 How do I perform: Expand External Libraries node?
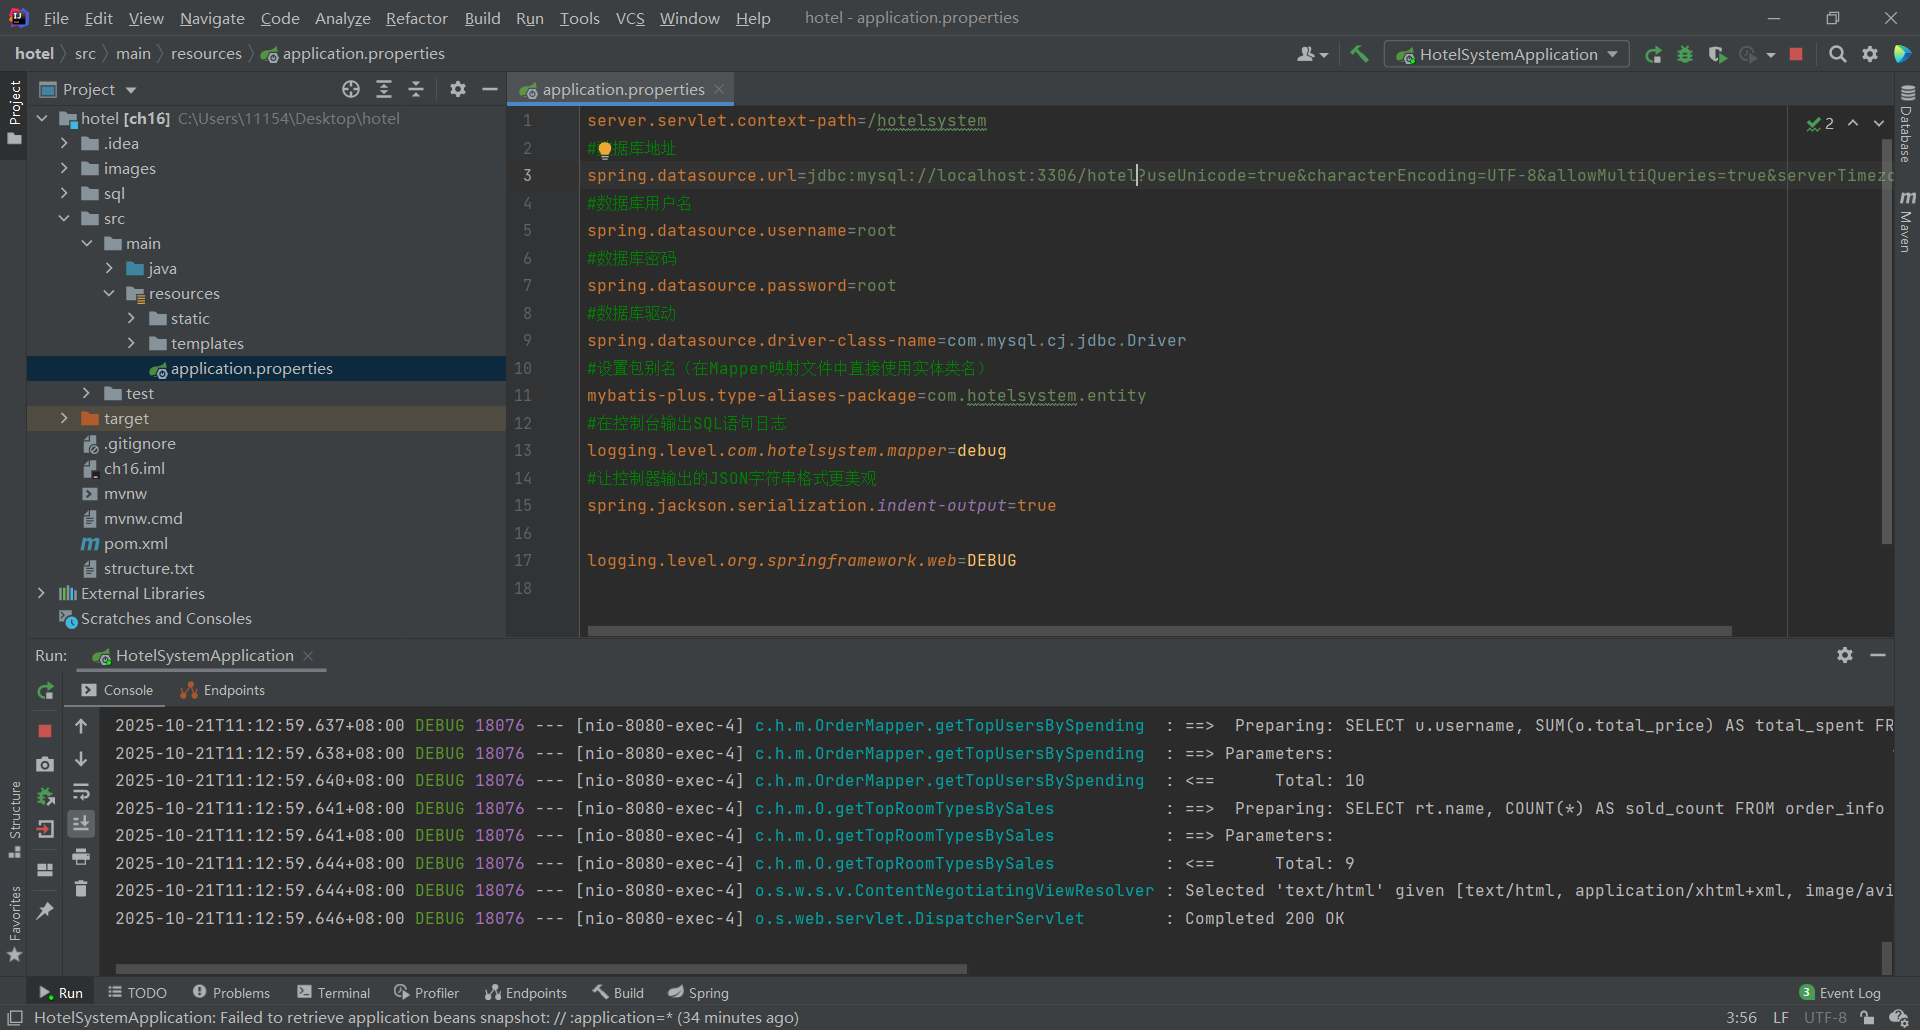[41, 593]
